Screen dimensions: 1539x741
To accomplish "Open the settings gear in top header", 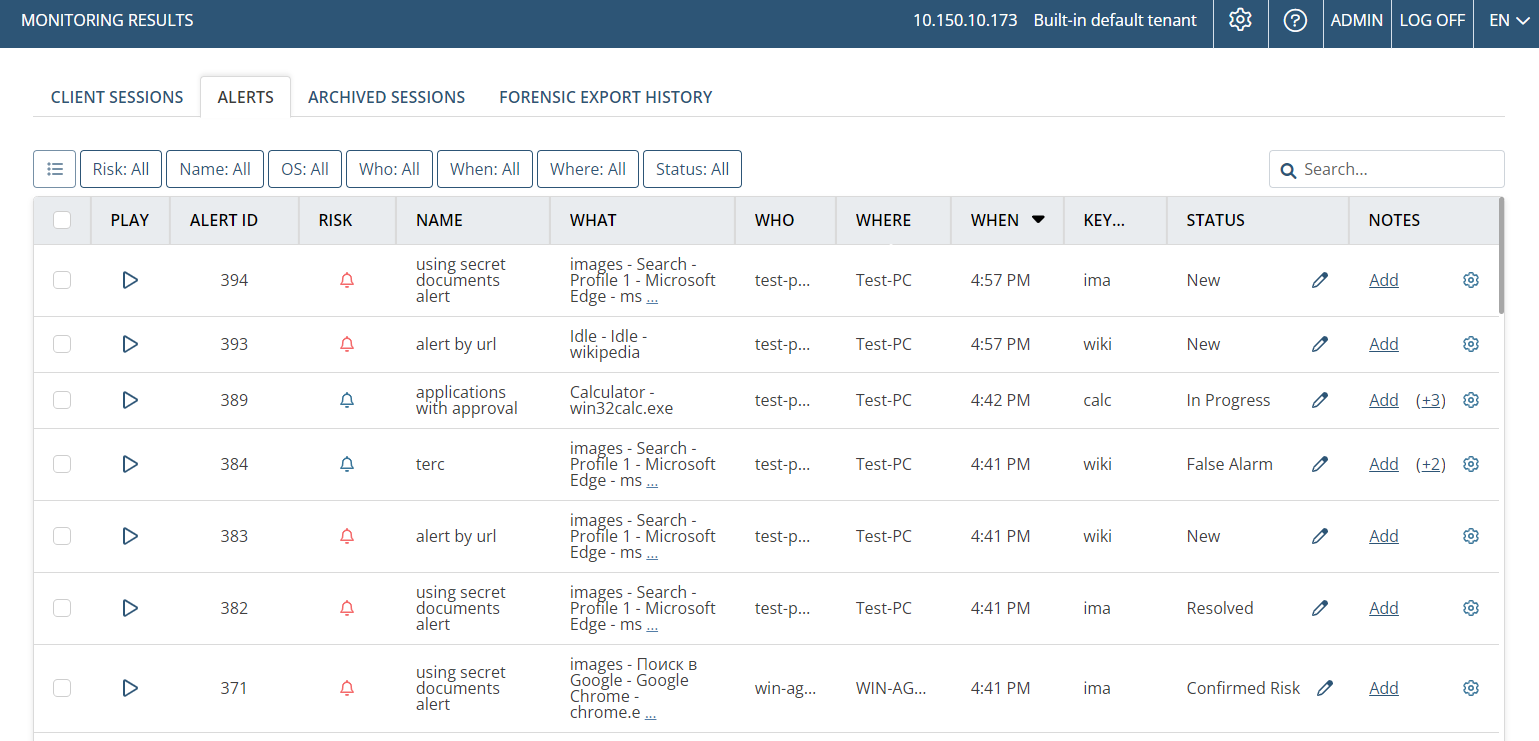I will point(1240,20).
